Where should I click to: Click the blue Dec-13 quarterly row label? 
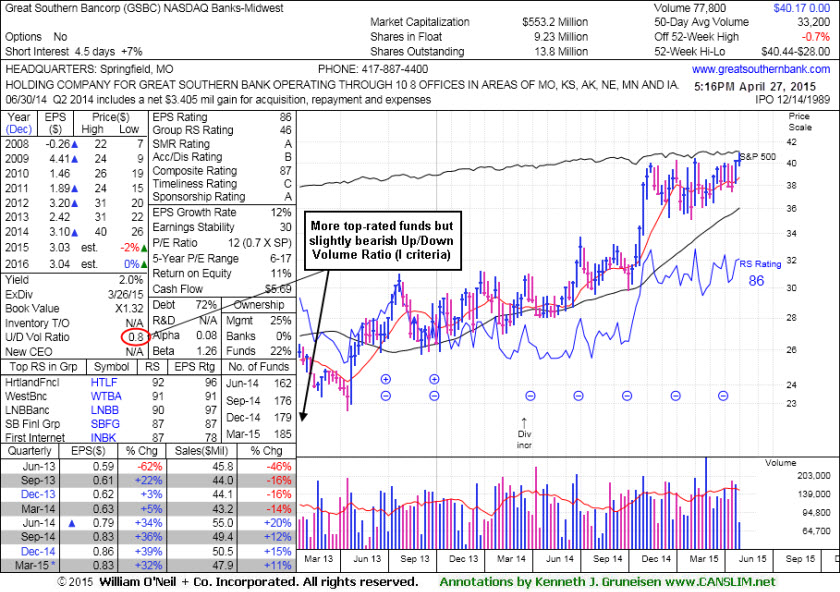point(38,494)
